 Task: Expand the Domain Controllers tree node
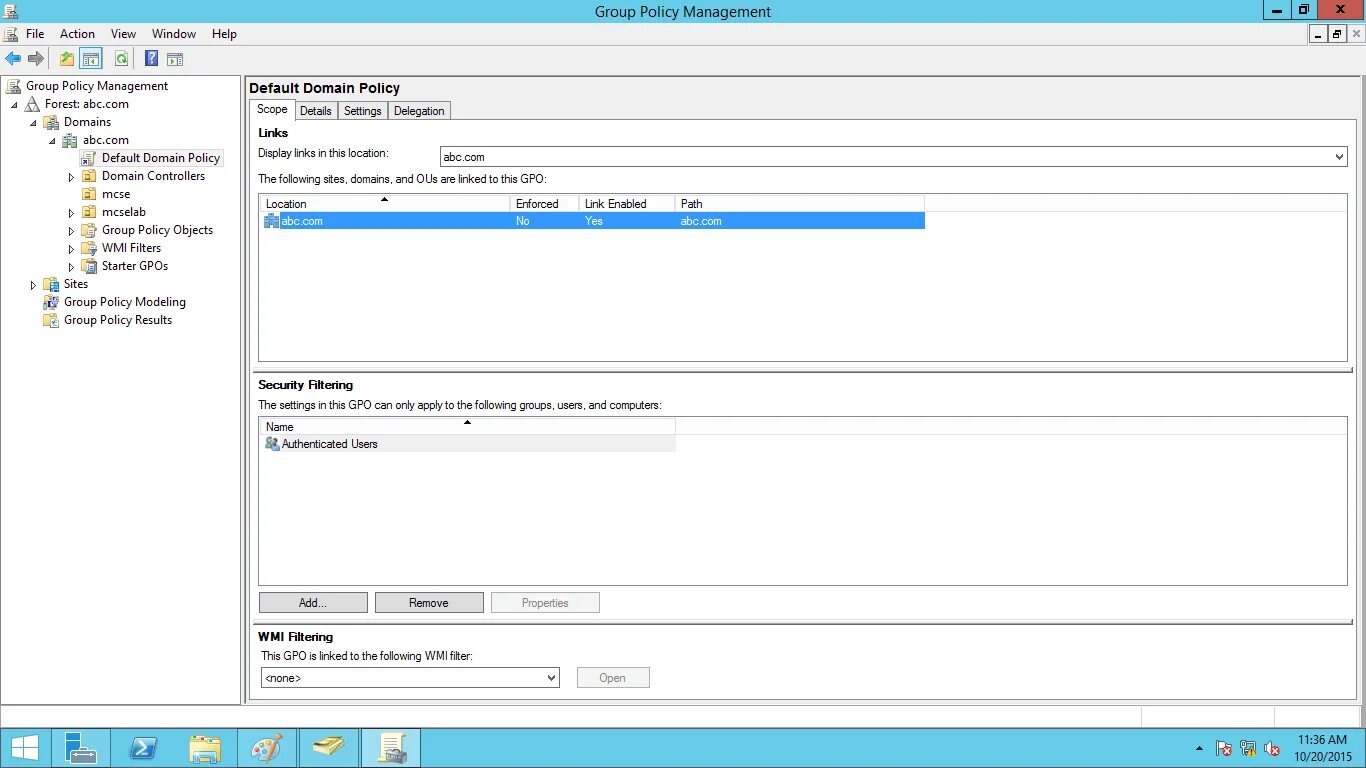70,175
